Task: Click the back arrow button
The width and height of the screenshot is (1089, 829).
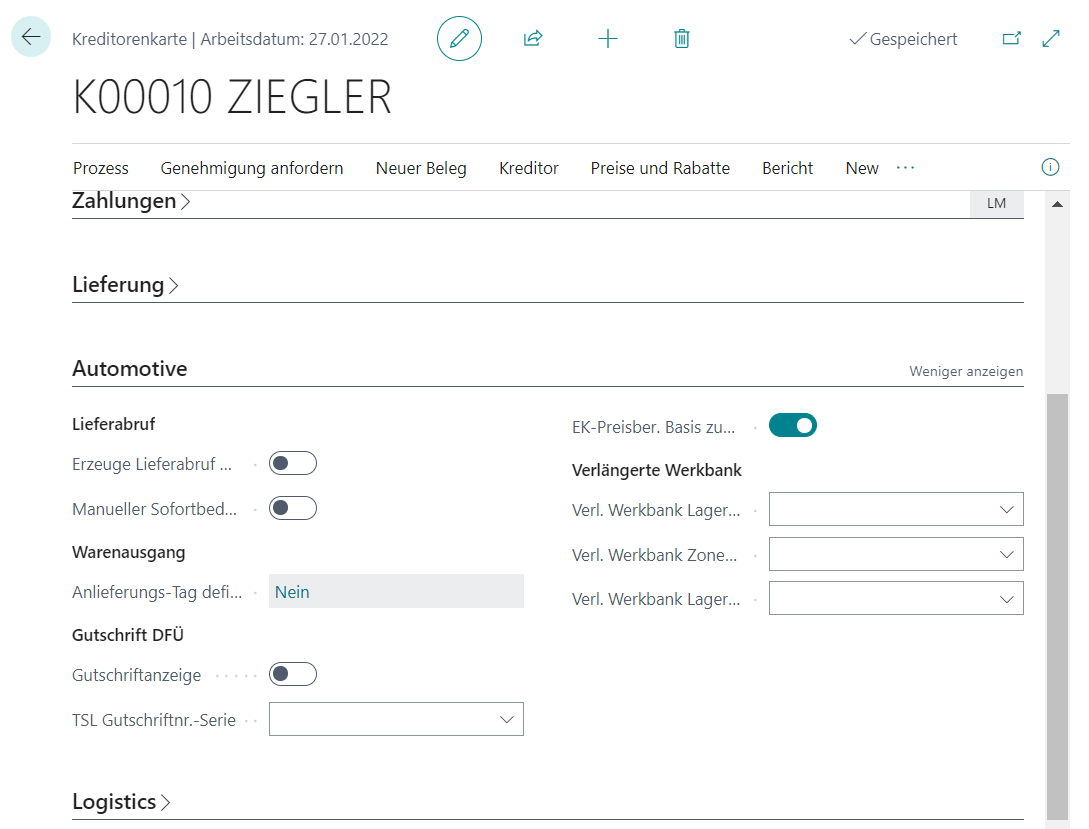Action: (x=31, y=38)
